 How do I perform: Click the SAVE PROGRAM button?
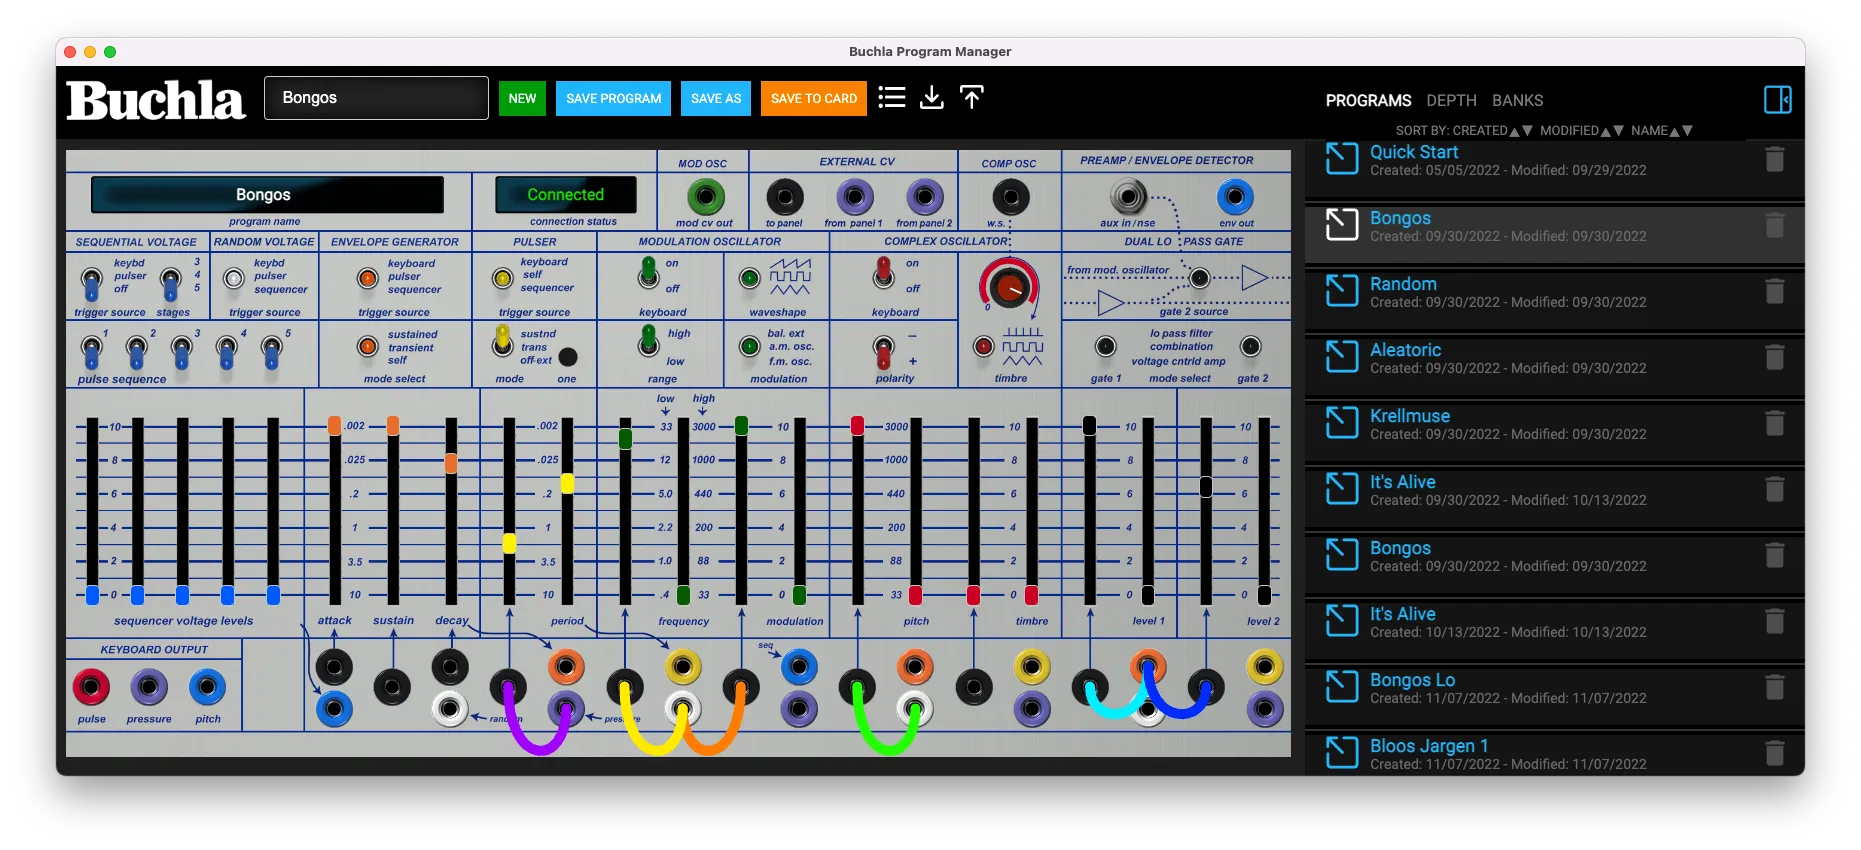tap(613, 98)
